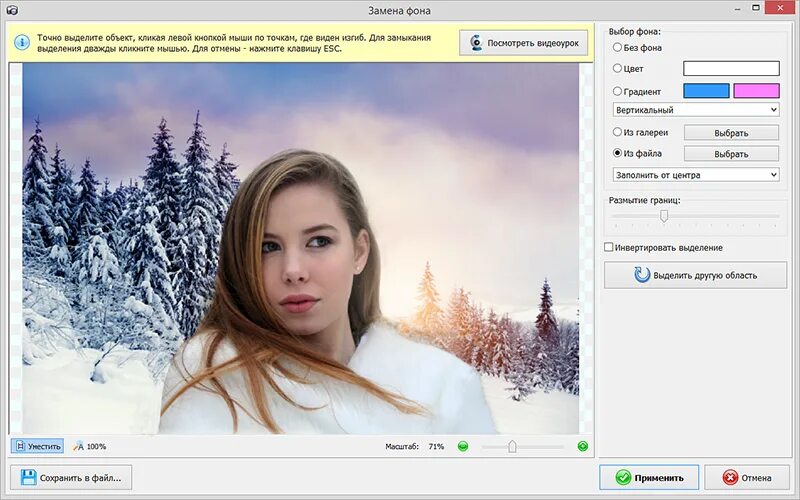Click the 'Масштаб' zoom slider handle

pos(512,446)
